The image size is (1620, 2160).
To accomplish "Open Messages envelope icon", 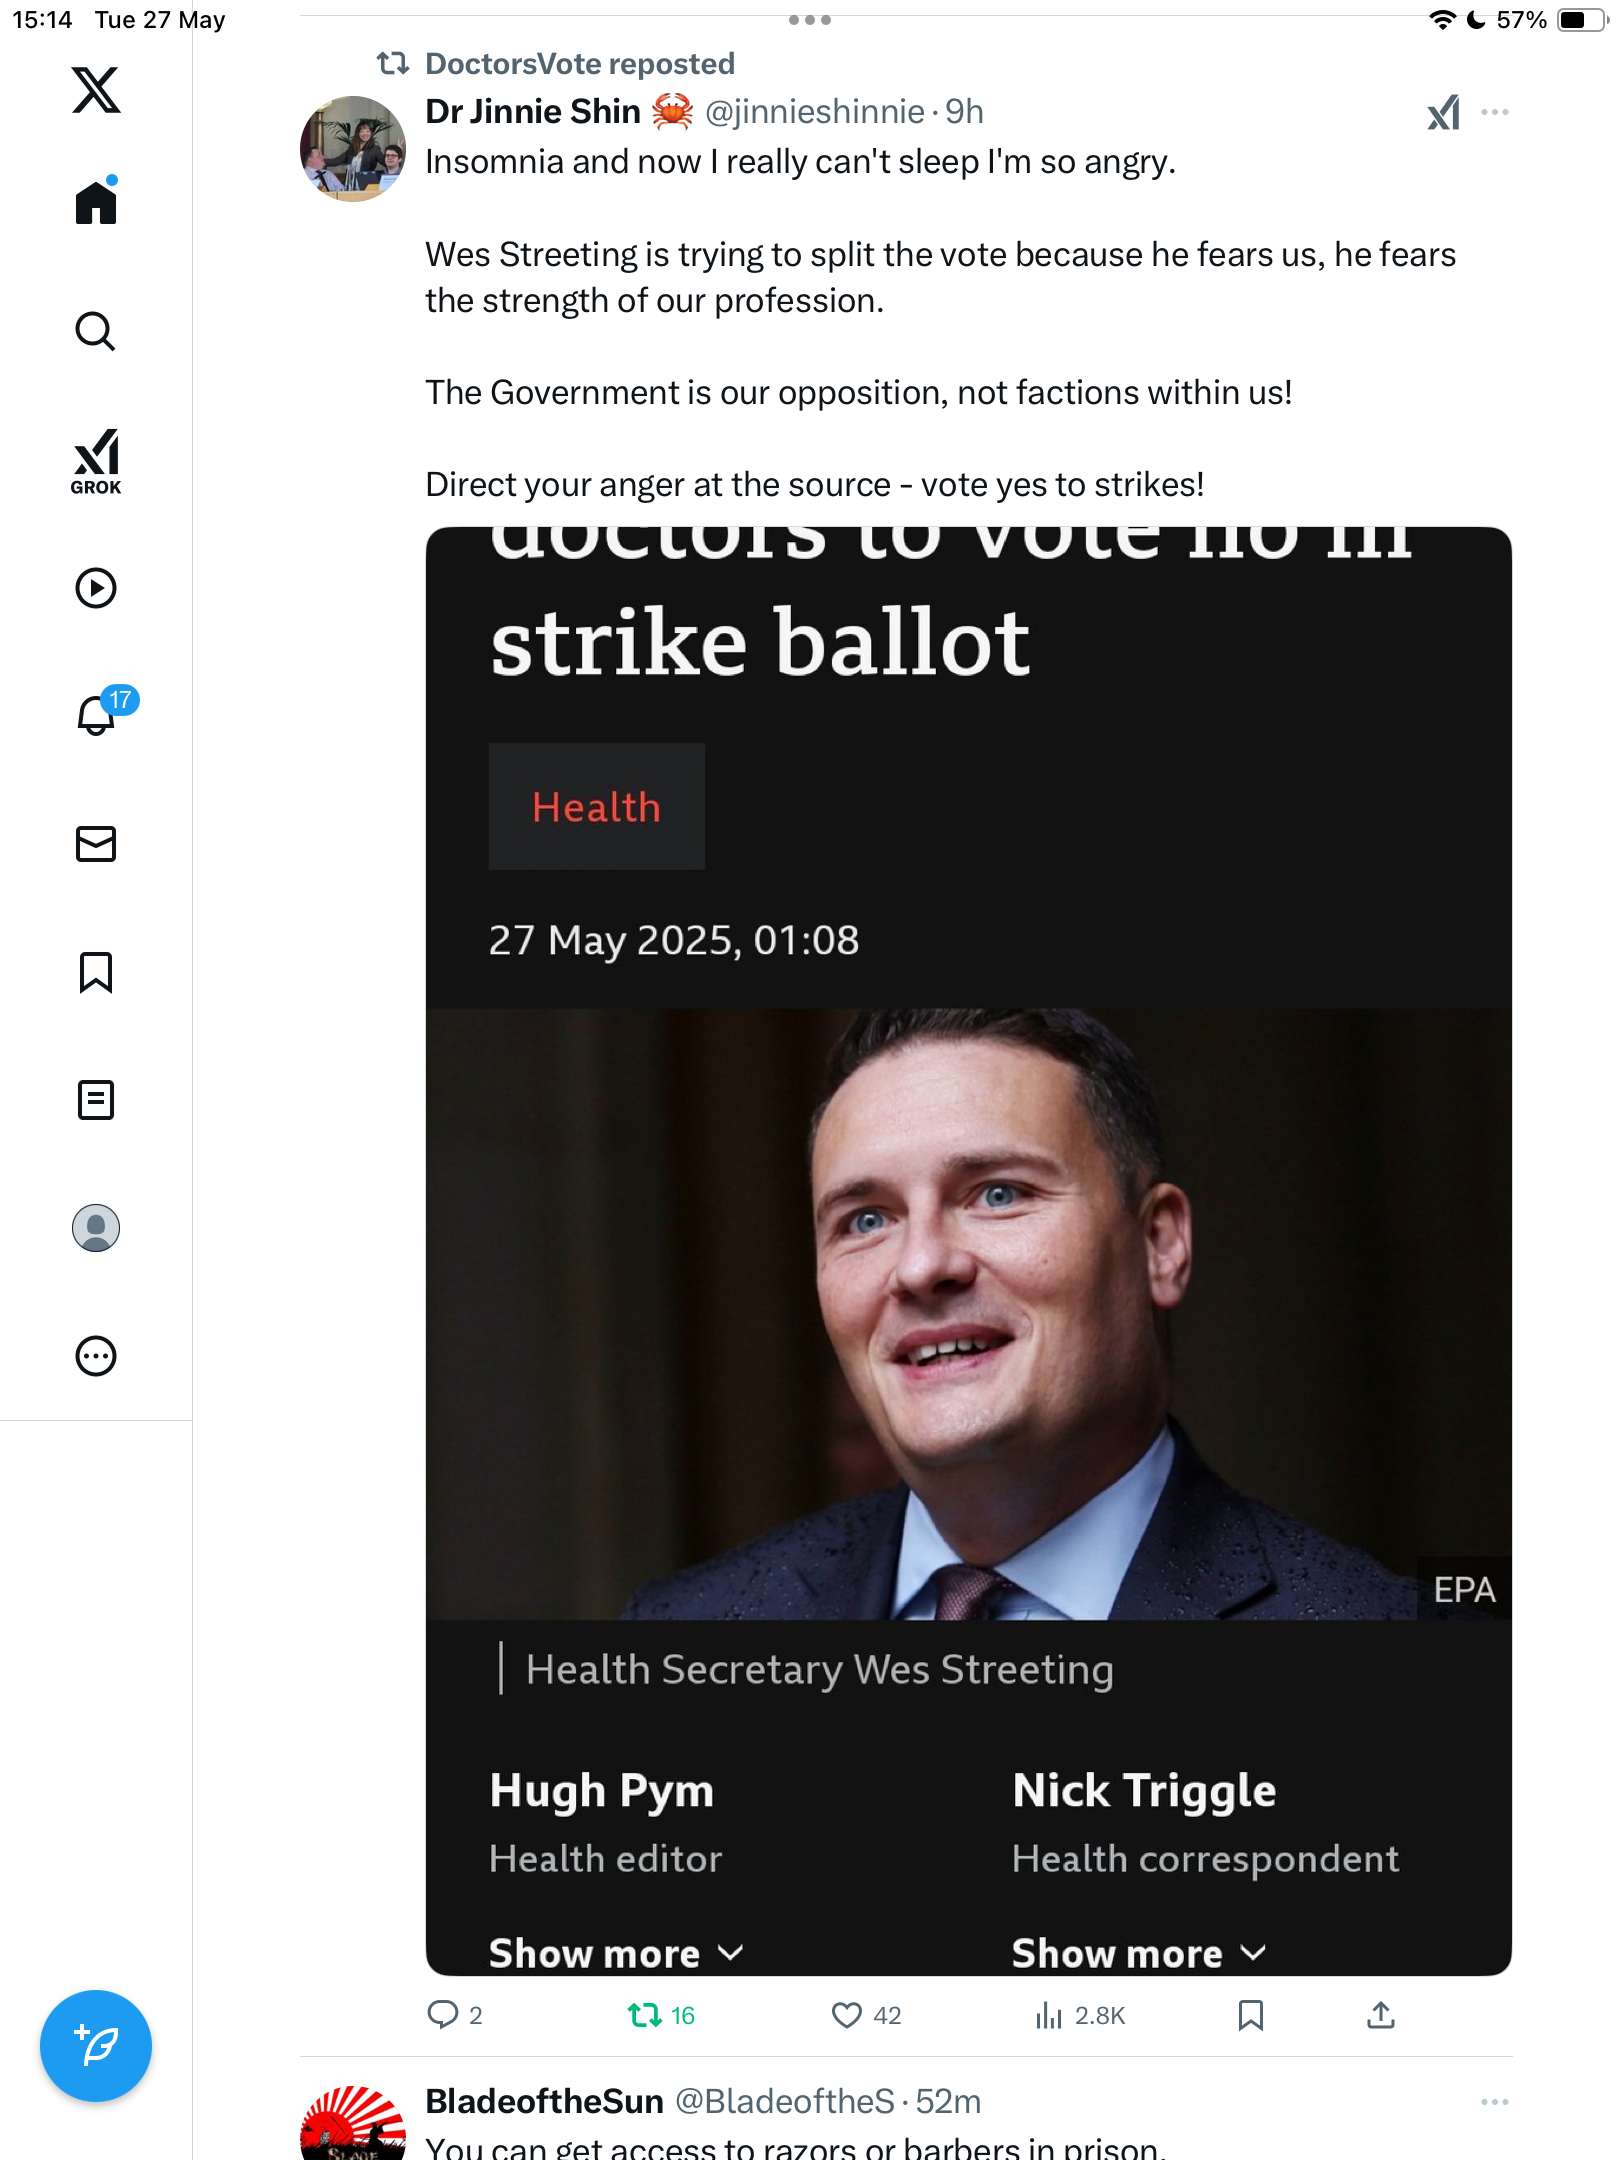I will tap(96, 844).
